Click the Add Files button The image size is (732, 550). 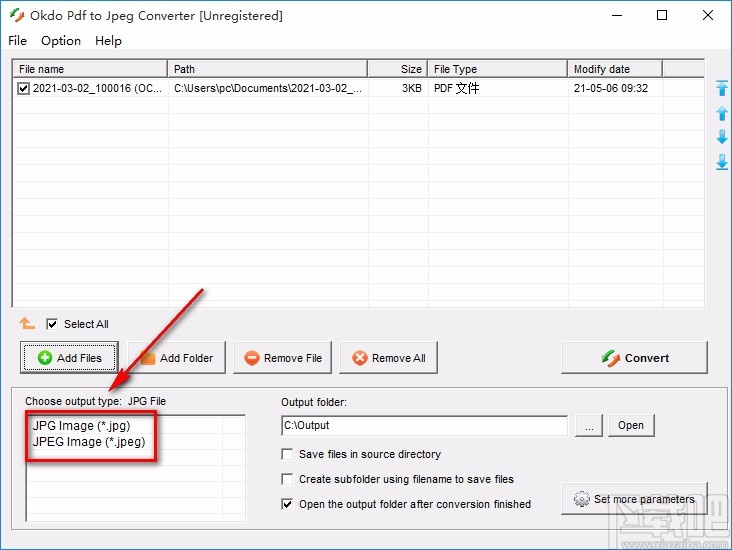69,358
